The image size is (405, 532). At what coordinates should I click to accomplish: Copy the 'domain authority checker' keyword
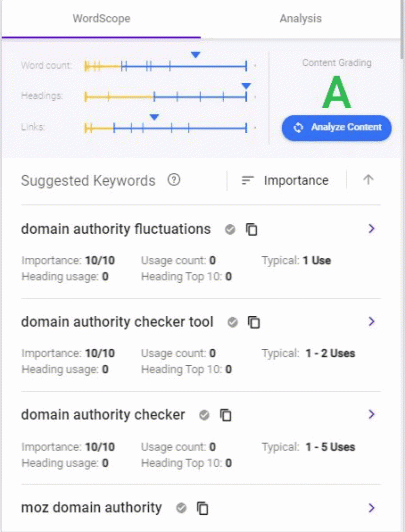226,415
